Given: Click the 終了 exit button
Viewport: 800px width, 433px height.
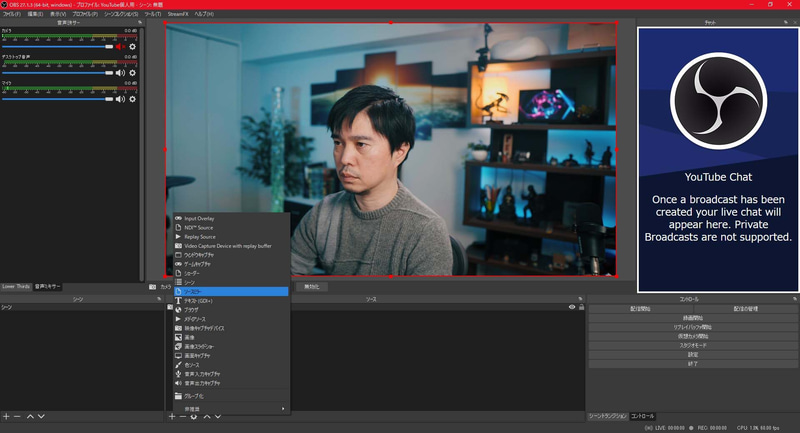Looking at the screenshot, I should coord(693,364).
